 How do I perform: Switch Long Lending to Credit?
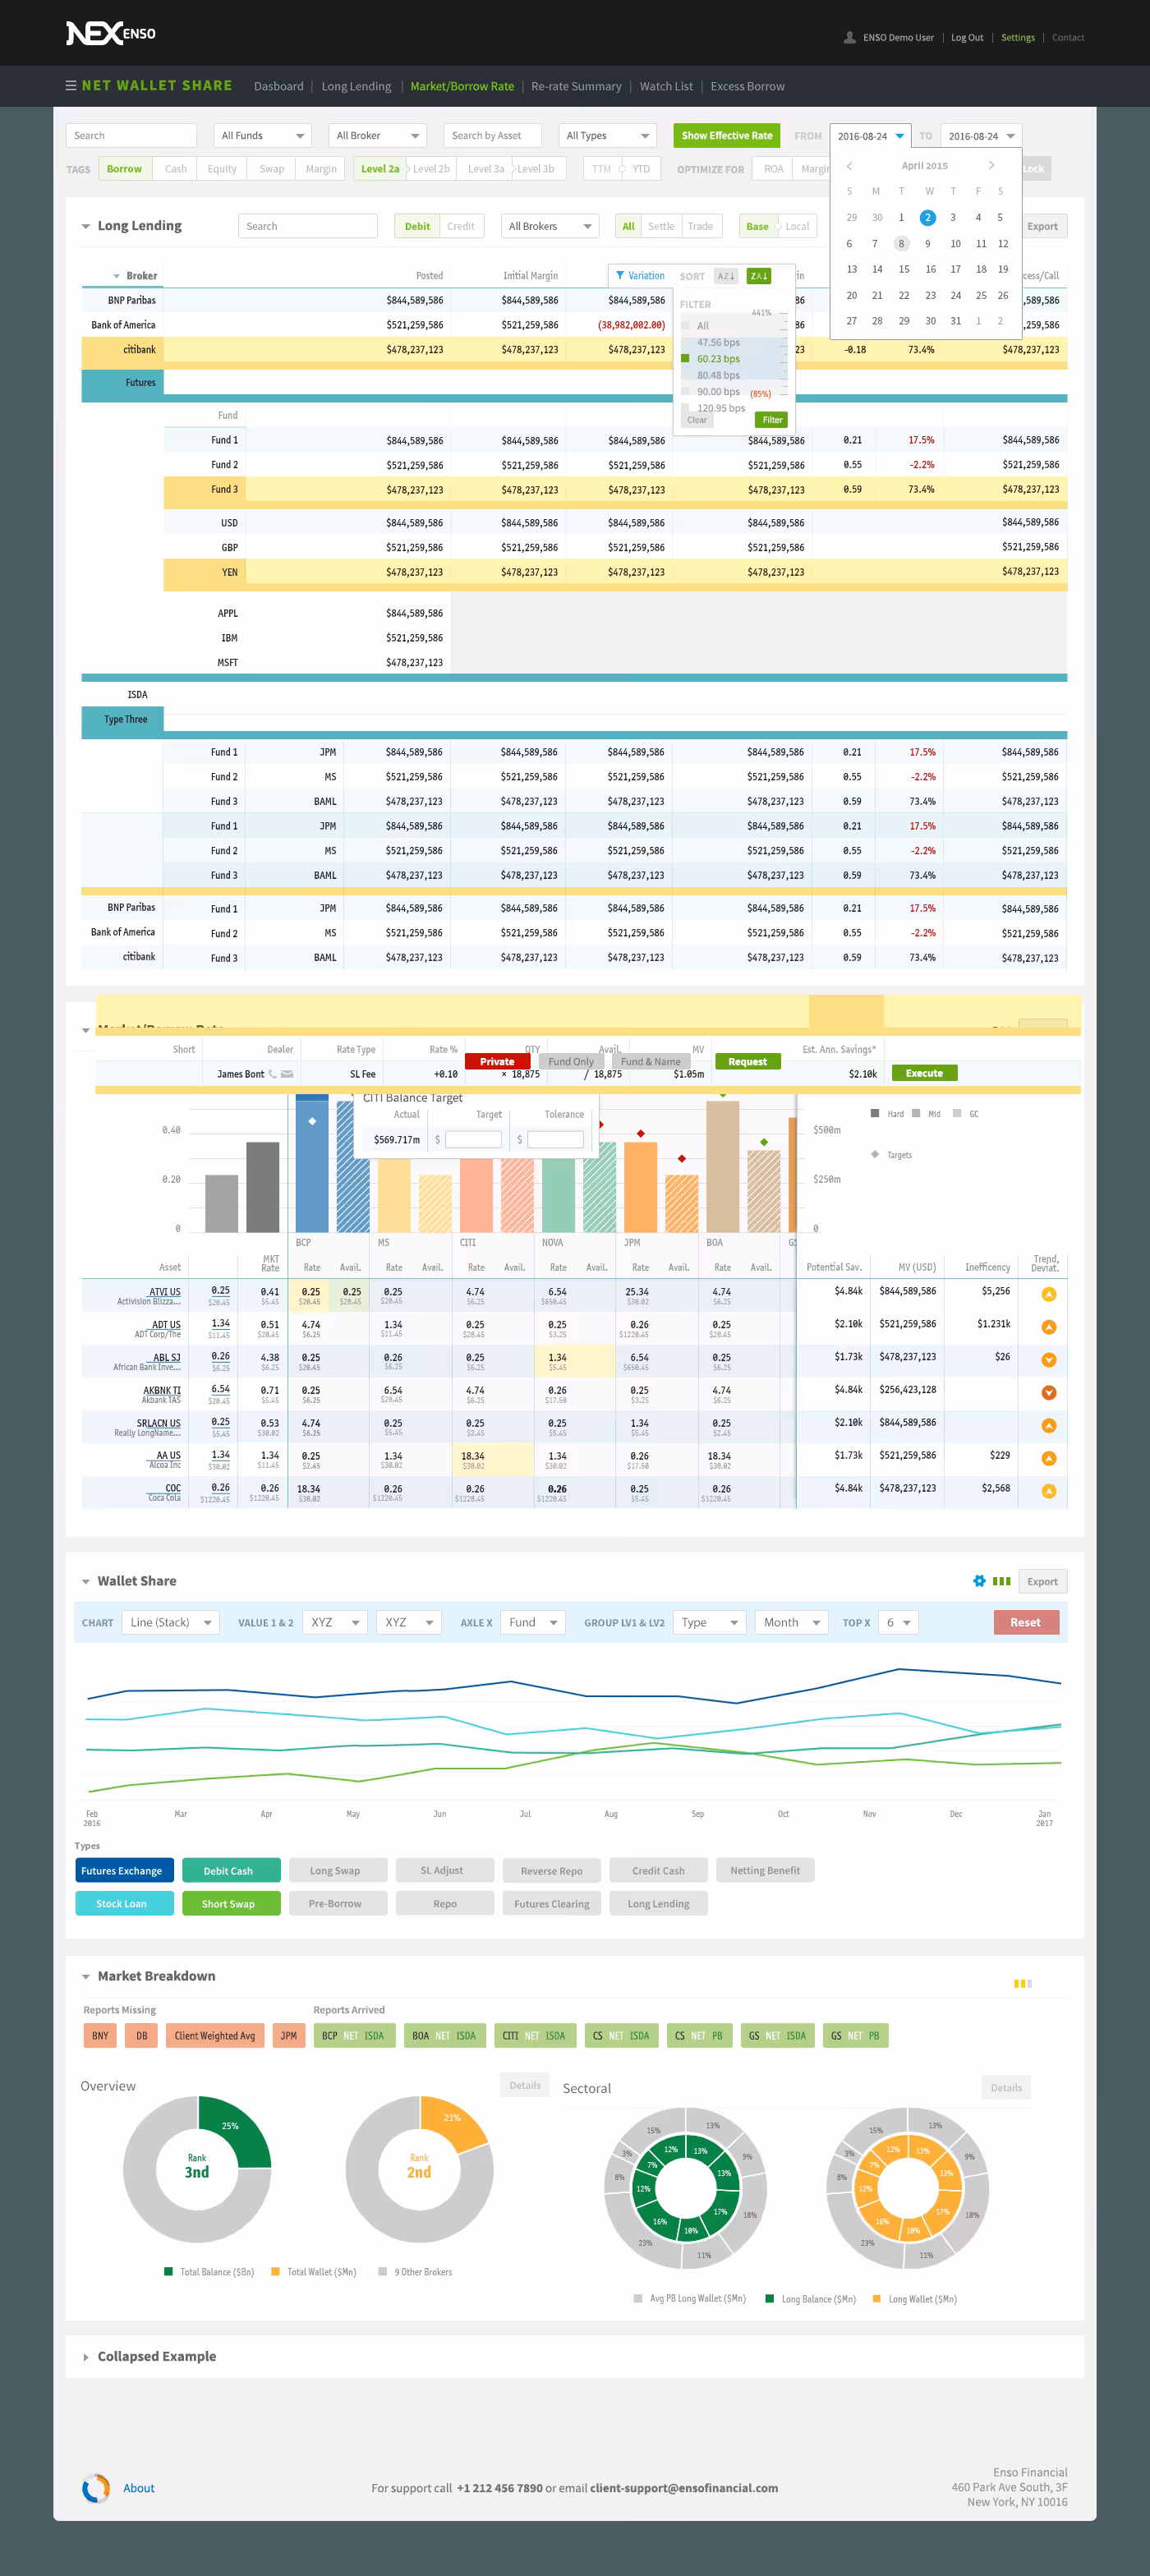pos(461,226)
